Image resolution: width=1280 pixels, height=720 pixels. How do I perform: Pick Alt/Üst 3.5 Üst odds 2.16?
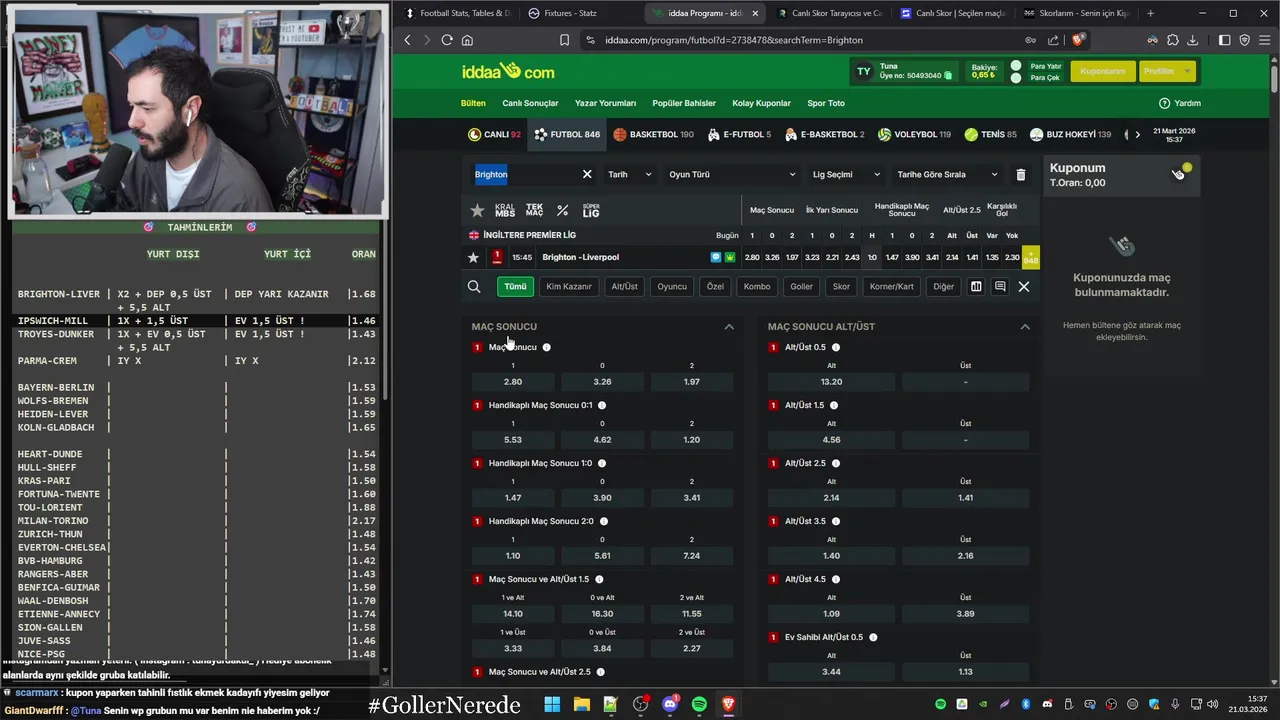coord(965,555)
